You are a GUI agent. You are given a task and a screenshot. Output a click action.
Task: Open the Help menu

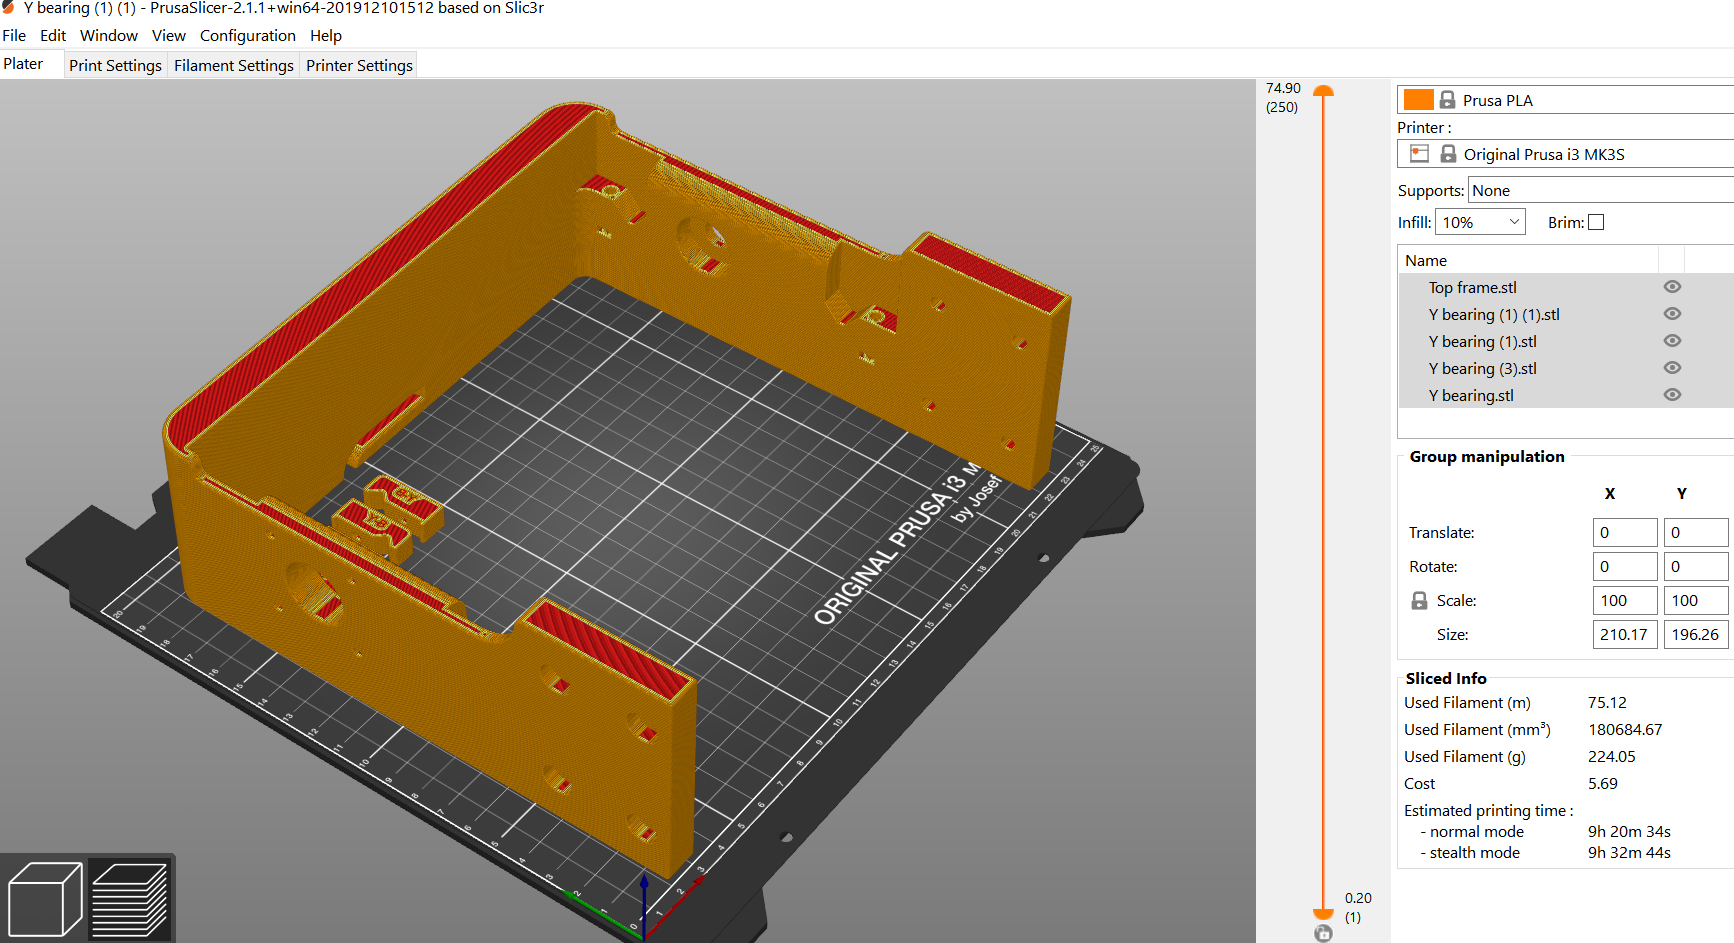(326, 36)
